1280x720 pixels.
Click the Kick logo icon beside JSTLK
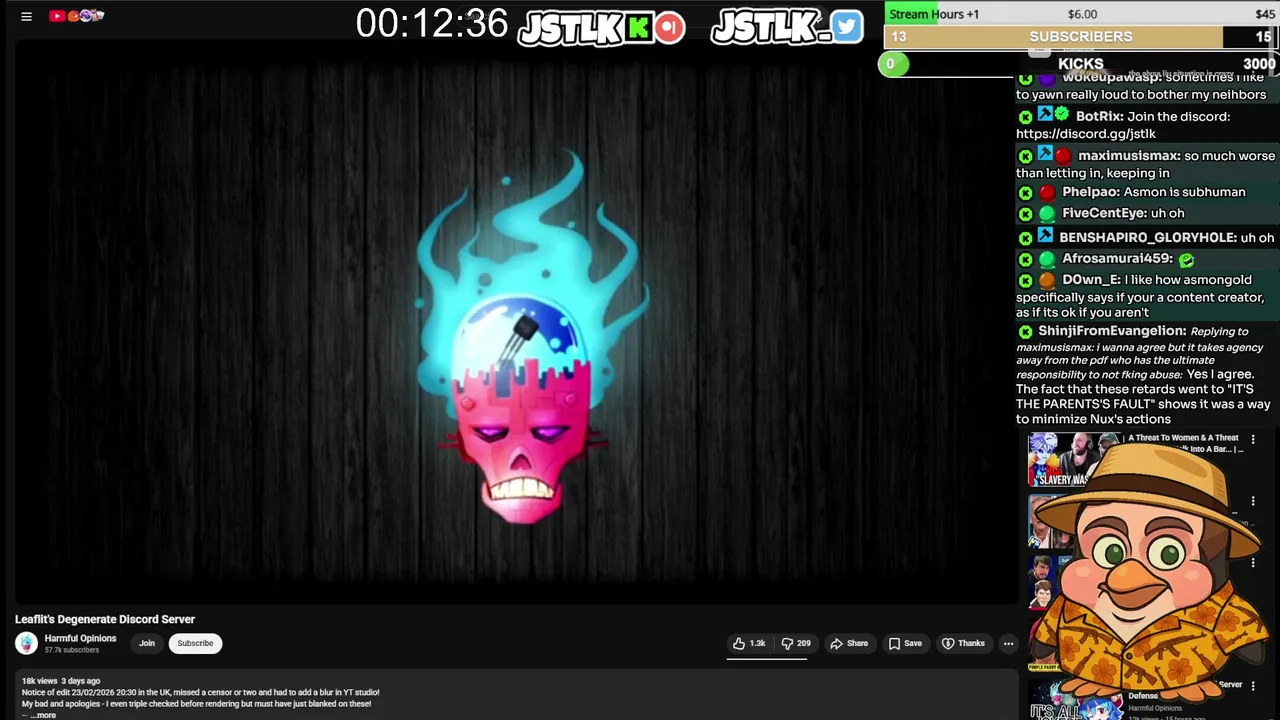(x=637, y=28)
